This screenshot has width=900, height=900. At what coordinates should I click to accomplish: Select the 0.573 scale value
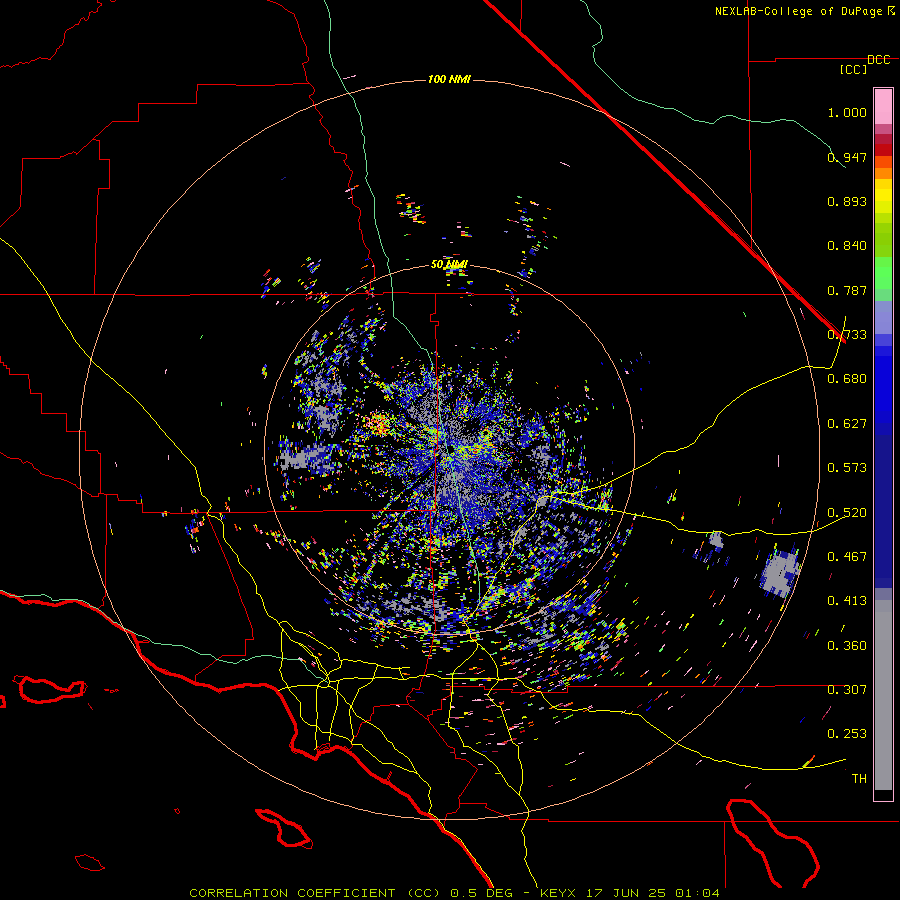[847, 468]
